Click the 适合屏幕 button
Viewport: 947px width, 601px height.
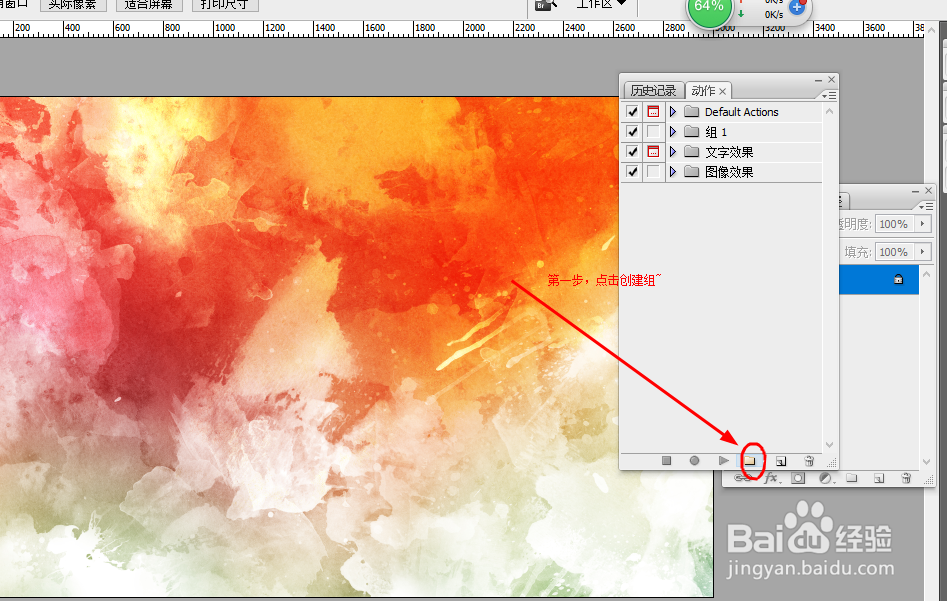click(149, 4)
